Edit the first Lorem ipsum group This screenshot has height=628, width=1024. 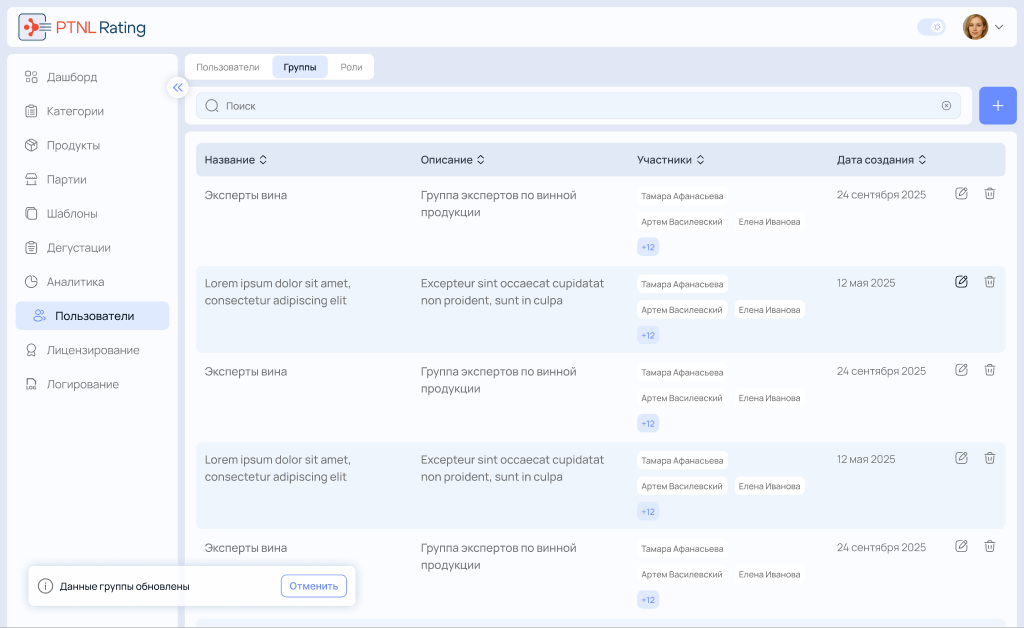click(x=961, y=281)
